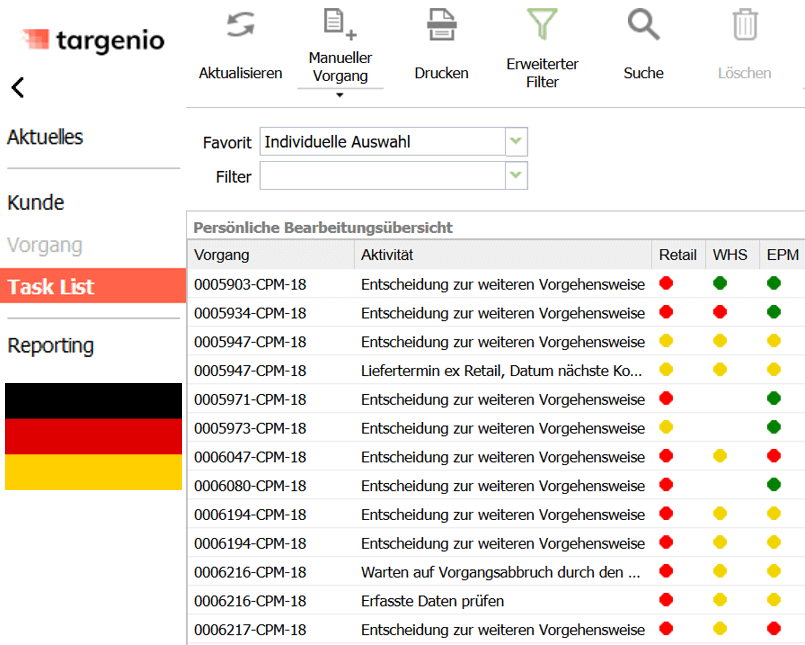Open Aktuelles in the sidebar
This screenshot has height=645, width=805.
(45, 138)
